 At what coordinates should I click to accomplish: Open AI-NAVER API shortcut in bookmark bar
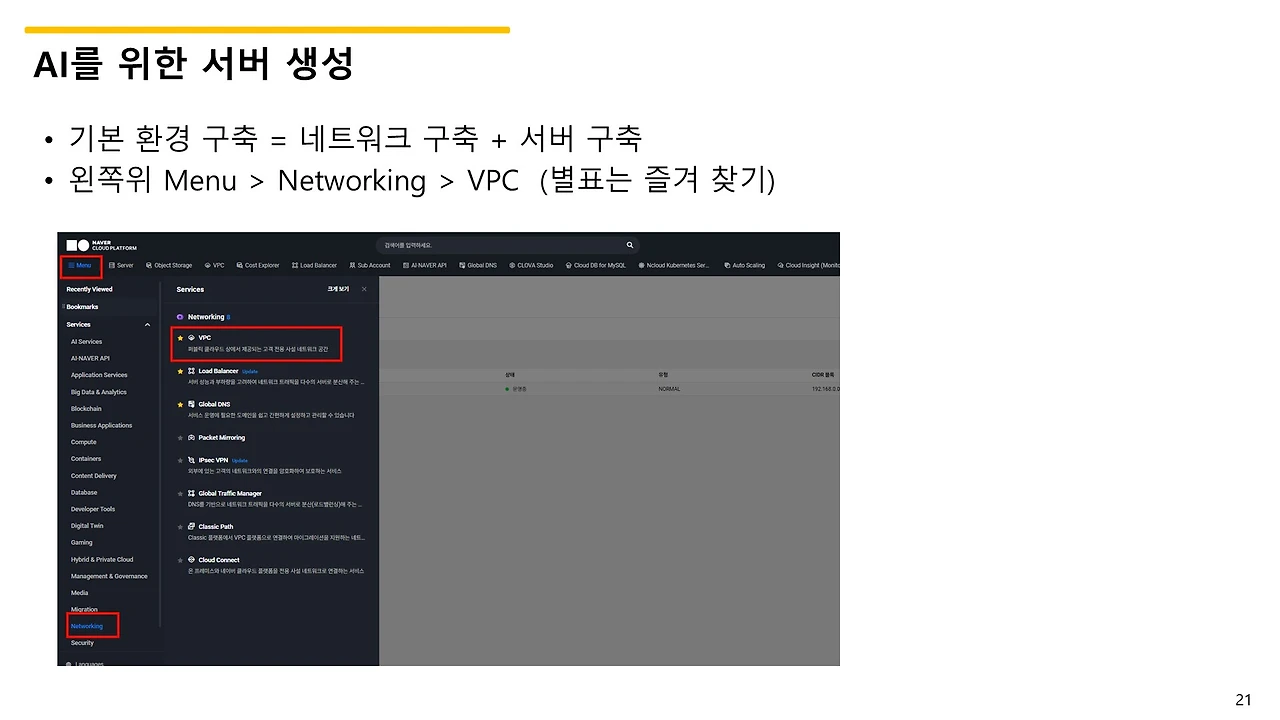(425, 265)
